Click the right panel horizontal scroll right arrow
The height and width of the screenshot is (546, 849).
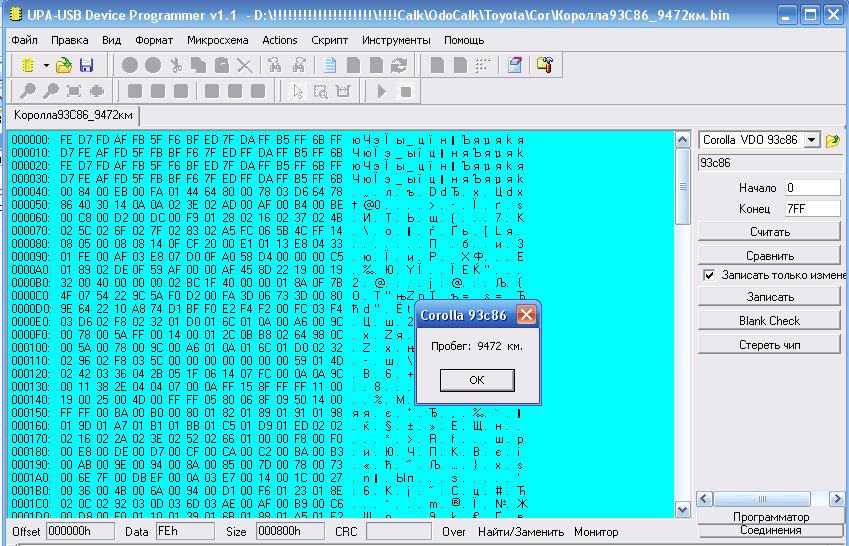coord(837,499)
